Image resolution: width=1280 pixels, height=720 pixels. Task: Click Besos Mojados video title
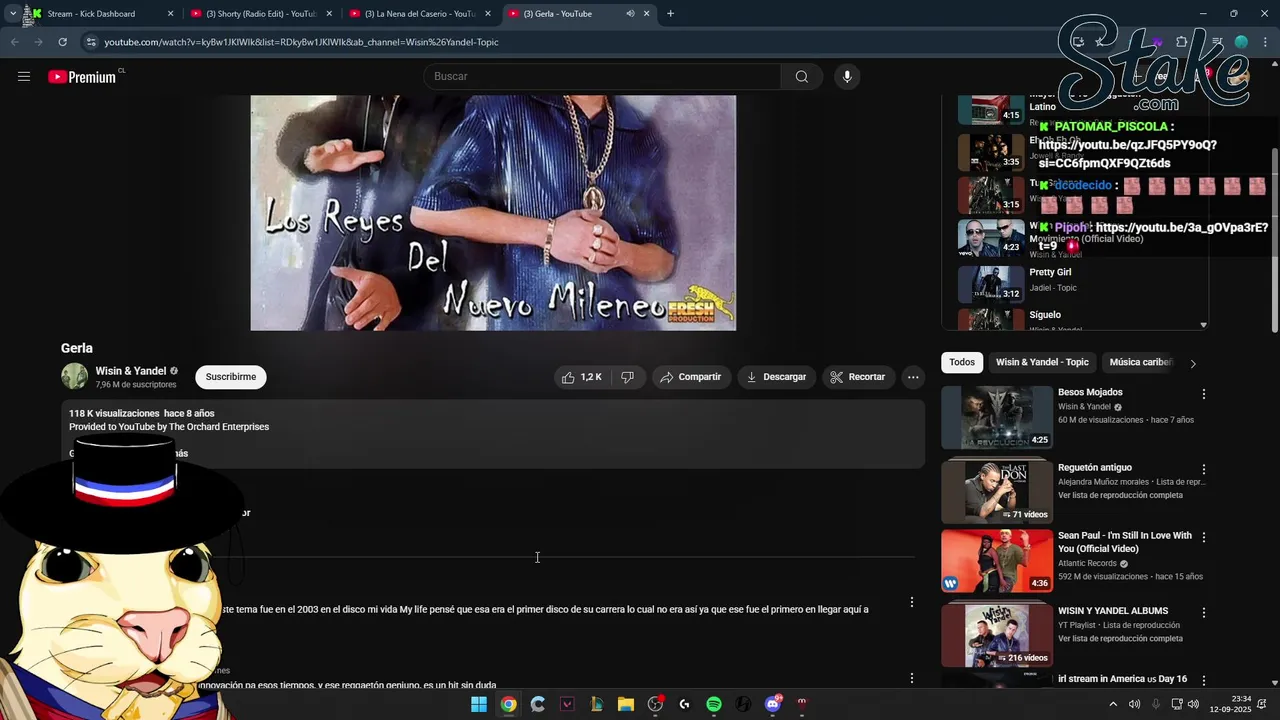1090,392
